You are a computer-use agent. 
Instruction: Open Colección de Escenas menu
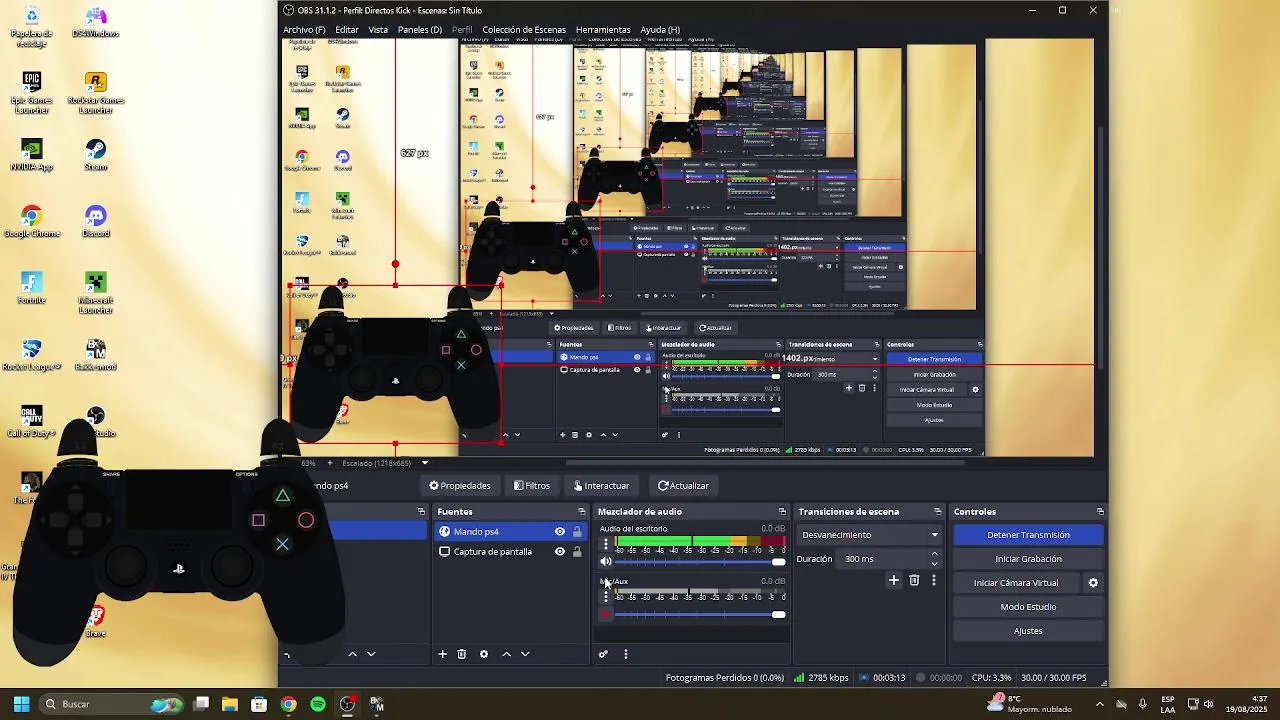coord(524,30)
